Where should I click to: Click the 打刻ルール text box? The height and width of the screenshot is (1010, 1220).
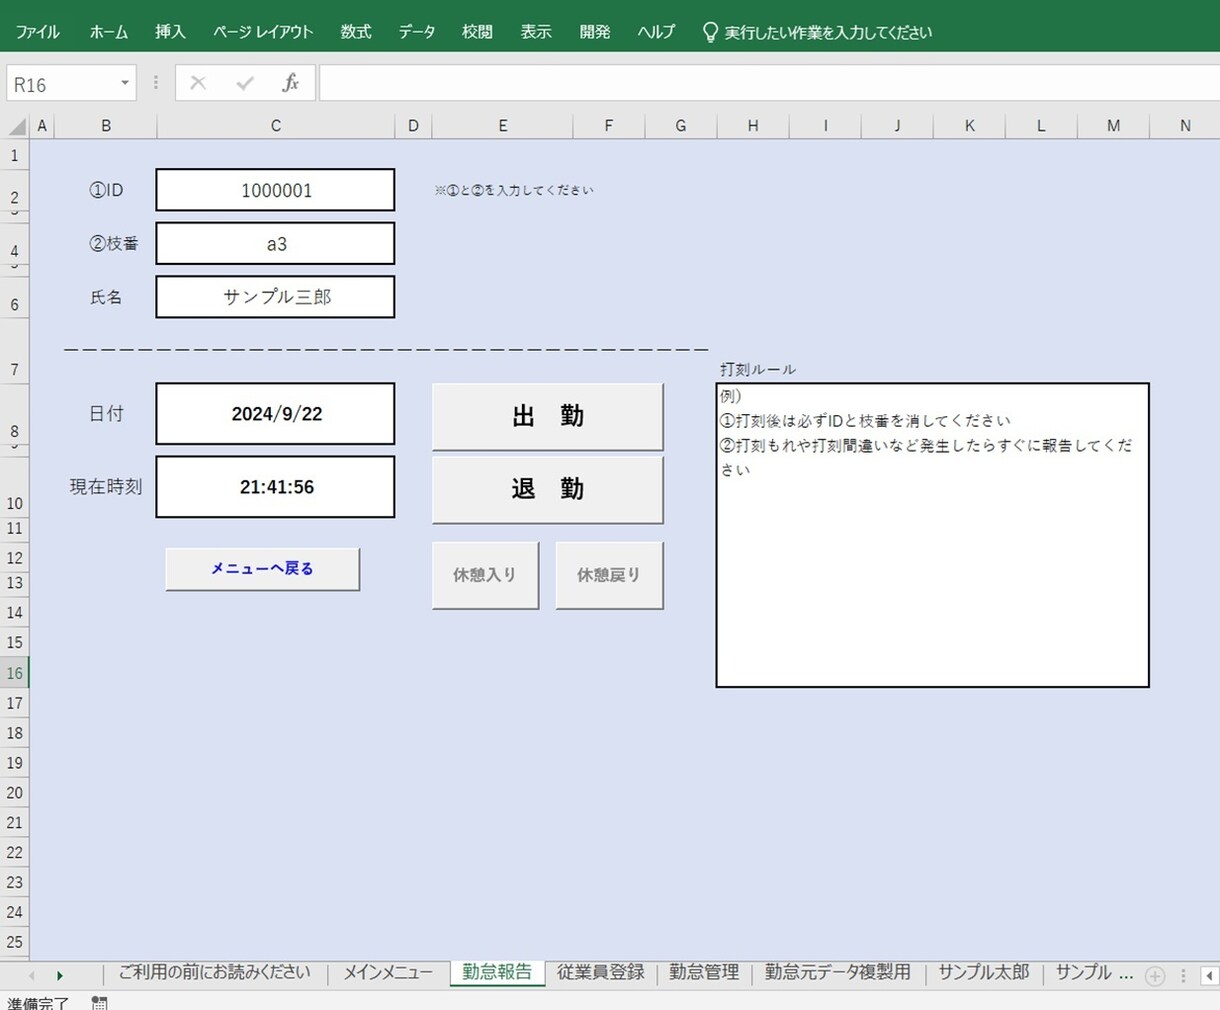pos(932,535)
